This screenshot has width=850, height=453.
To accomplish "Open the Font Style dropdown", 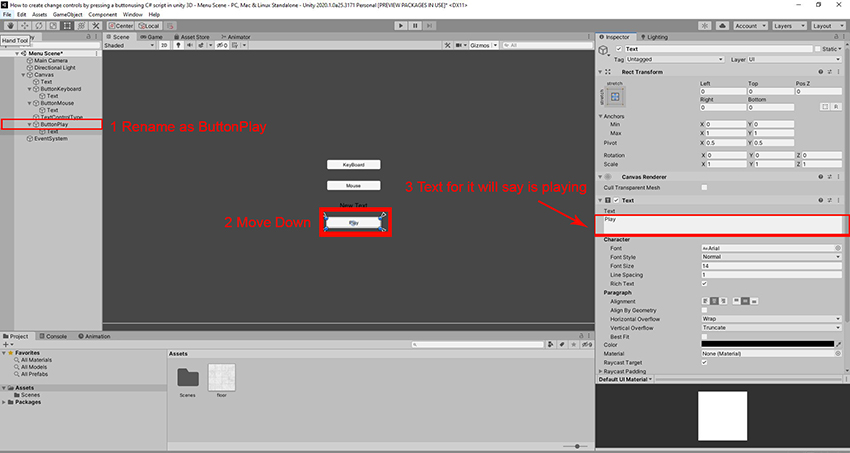I will tap(771, 257).
